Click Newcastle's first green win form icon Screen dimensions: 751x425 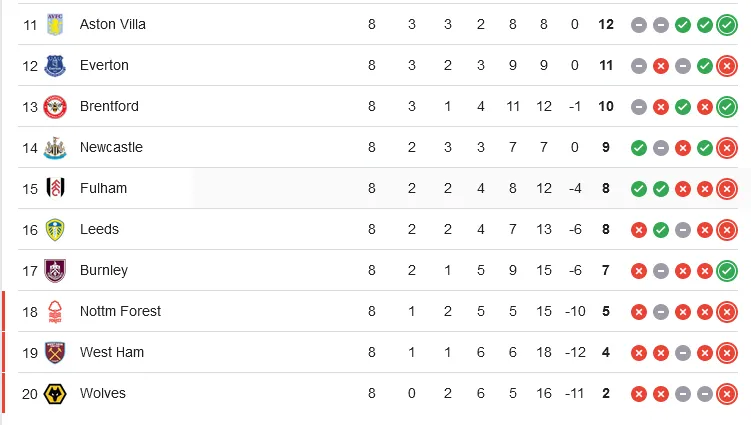click(638, 147)
